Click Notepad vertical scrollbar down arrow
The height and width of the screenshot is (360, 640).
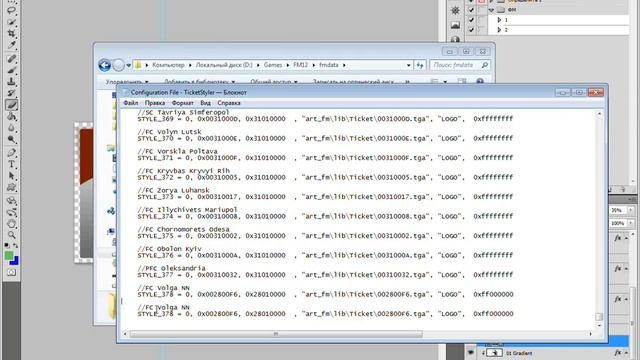point(599,326)
